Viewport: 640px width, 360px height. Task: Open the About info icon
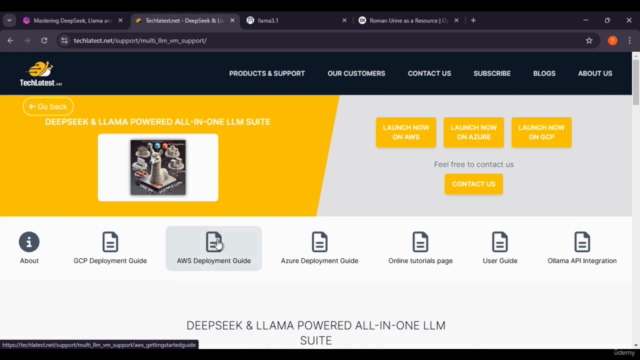pyautogui.click(x=29, y=242)
